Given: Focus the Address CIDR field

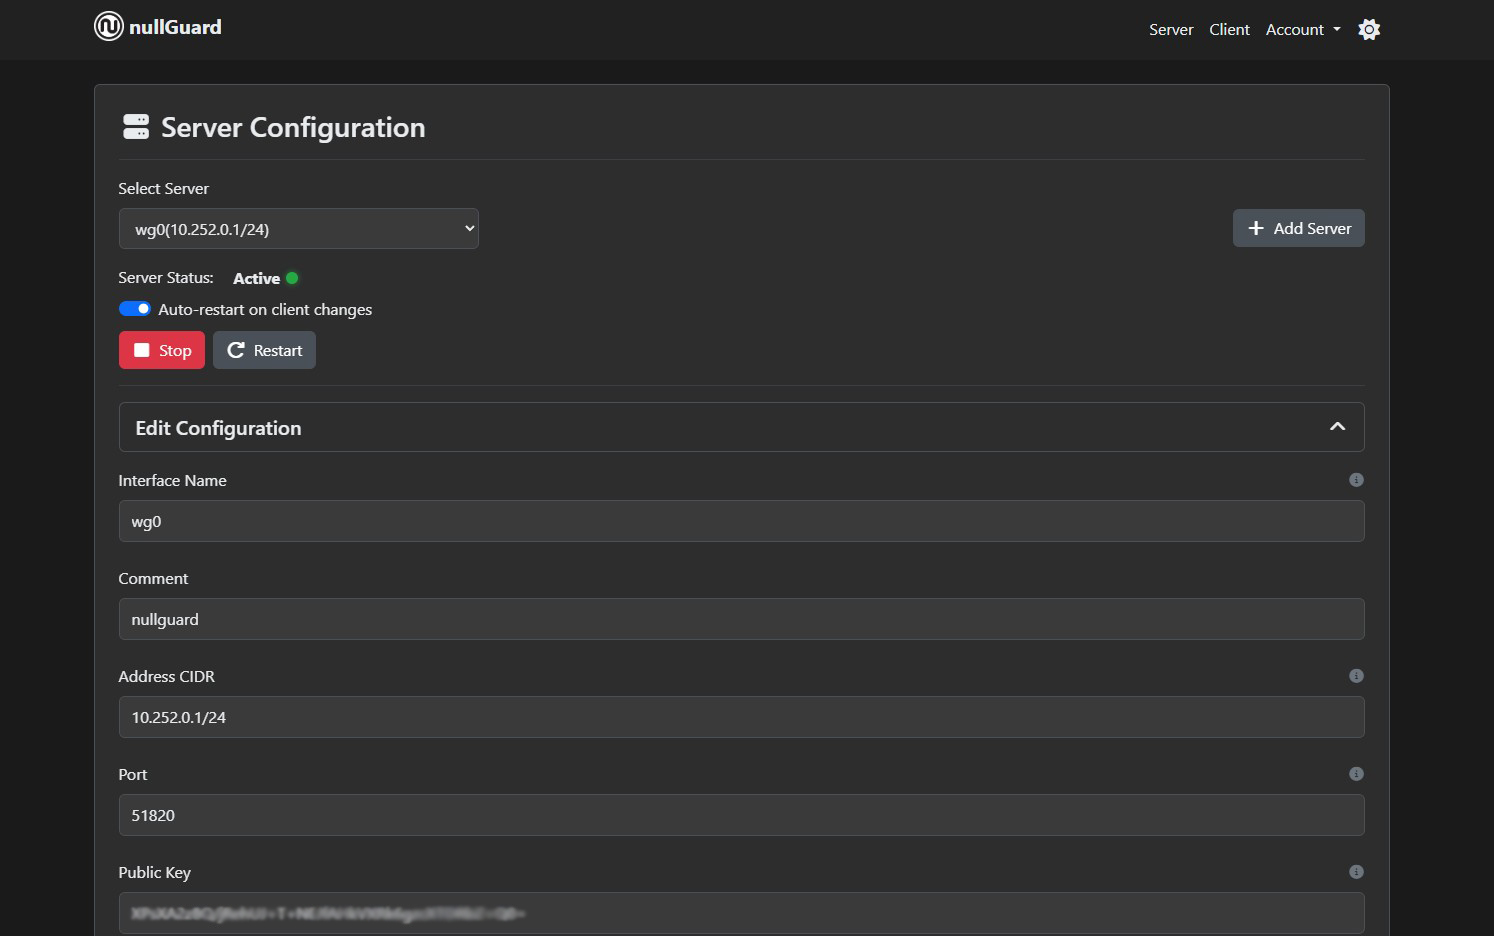Looking at the screenshot, I should 741,717.
